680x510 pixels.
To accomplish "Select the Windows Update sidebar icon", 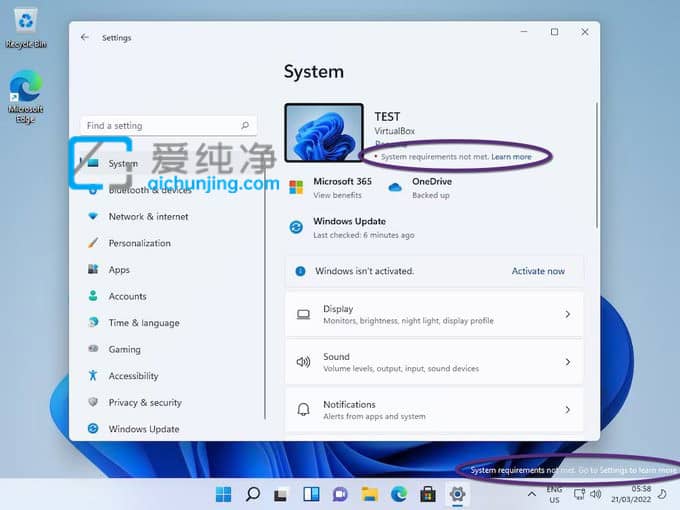I will pyautogui.click(x=93, y=428).
